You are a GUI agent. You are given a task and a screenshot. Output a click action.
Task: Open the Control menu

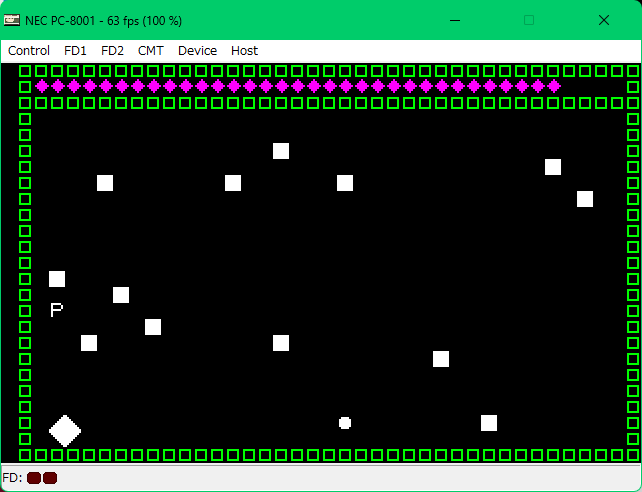(x=29, y=50)
